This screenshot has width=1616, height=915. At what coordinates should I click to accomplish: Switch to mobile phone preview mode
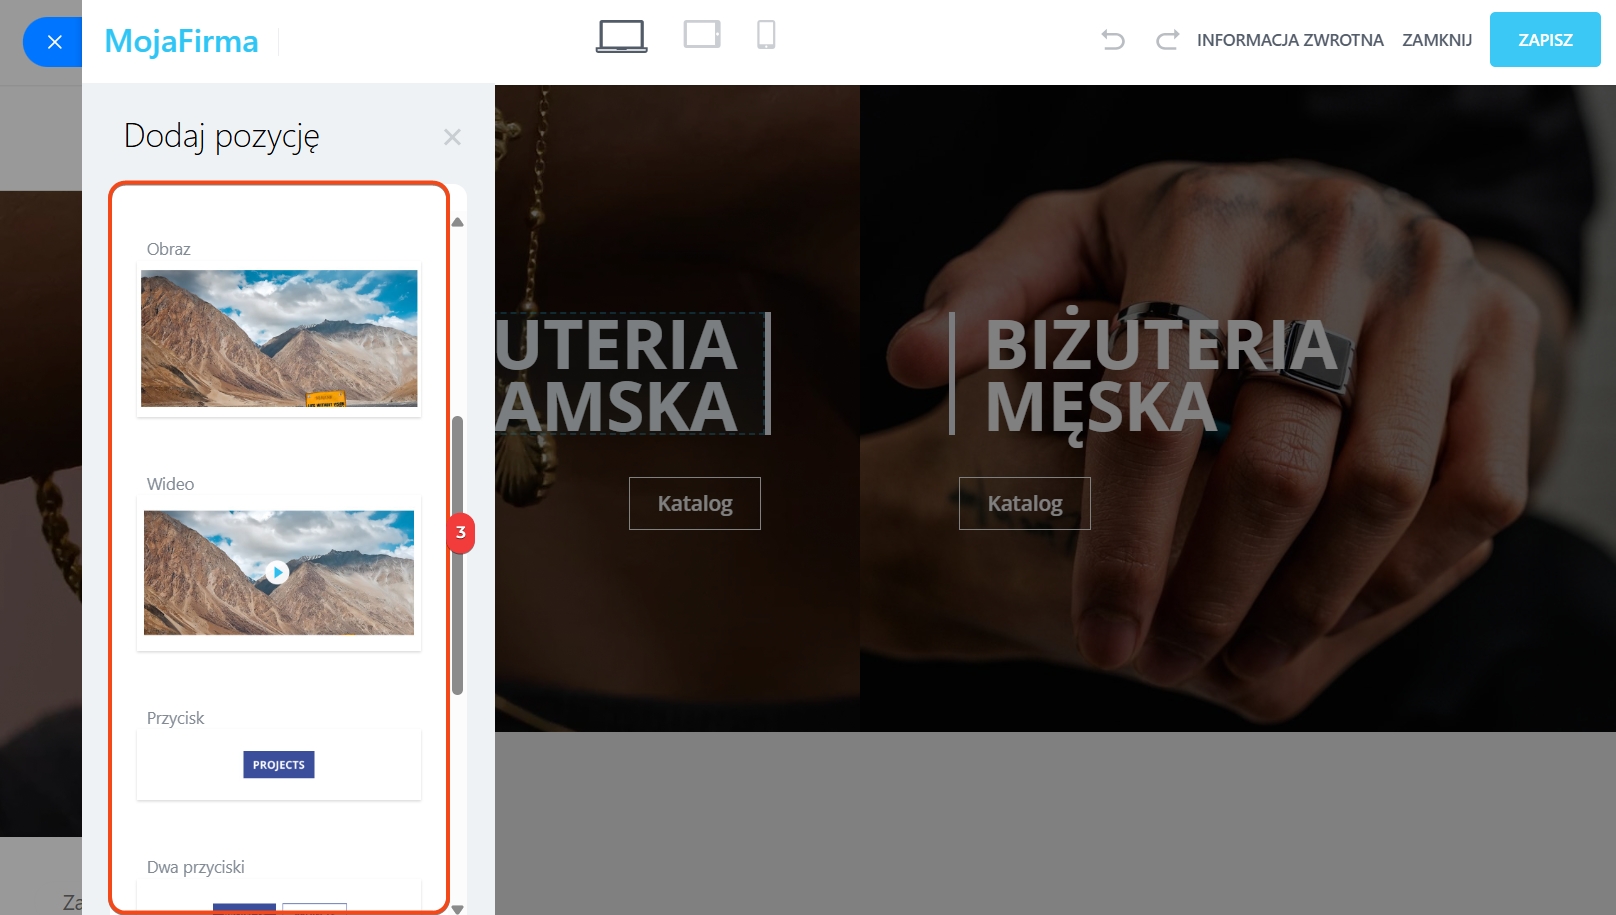click(766, 35)
